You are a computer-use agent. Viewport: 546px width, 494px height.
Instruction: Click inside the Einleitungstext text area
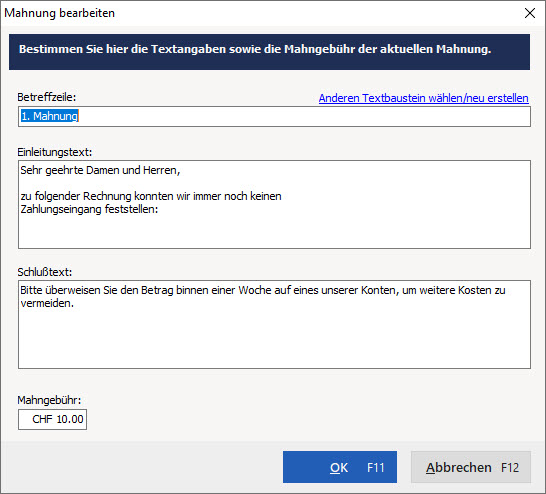pyautogui.click(x=274, y=204)
